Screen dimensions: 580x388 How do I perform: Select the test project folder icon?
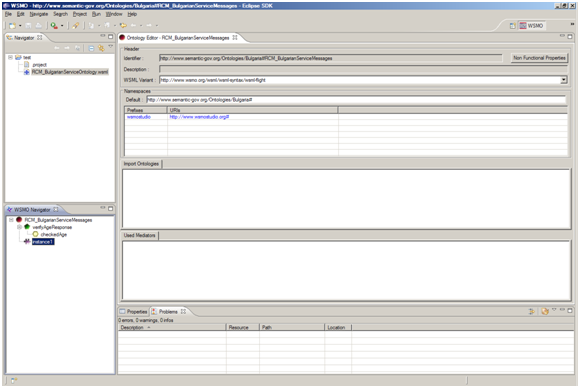click(x=18, y=57)
